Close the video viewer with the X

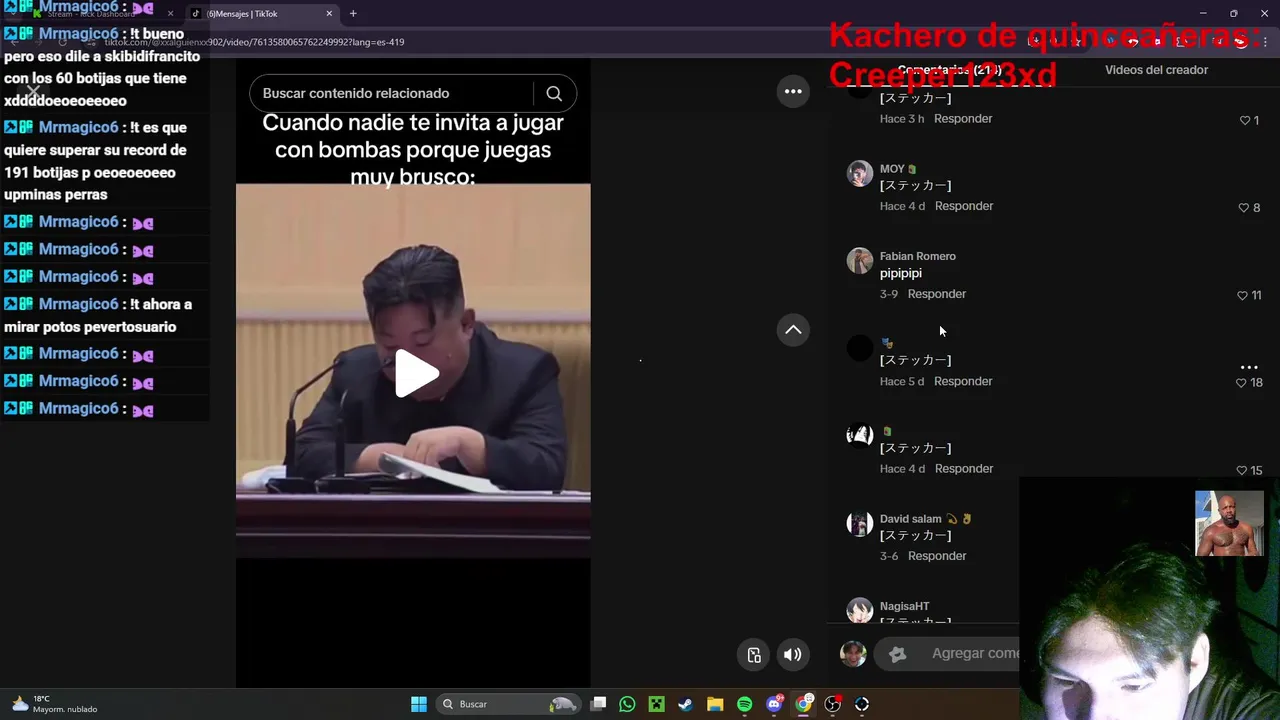pos(33,91)
